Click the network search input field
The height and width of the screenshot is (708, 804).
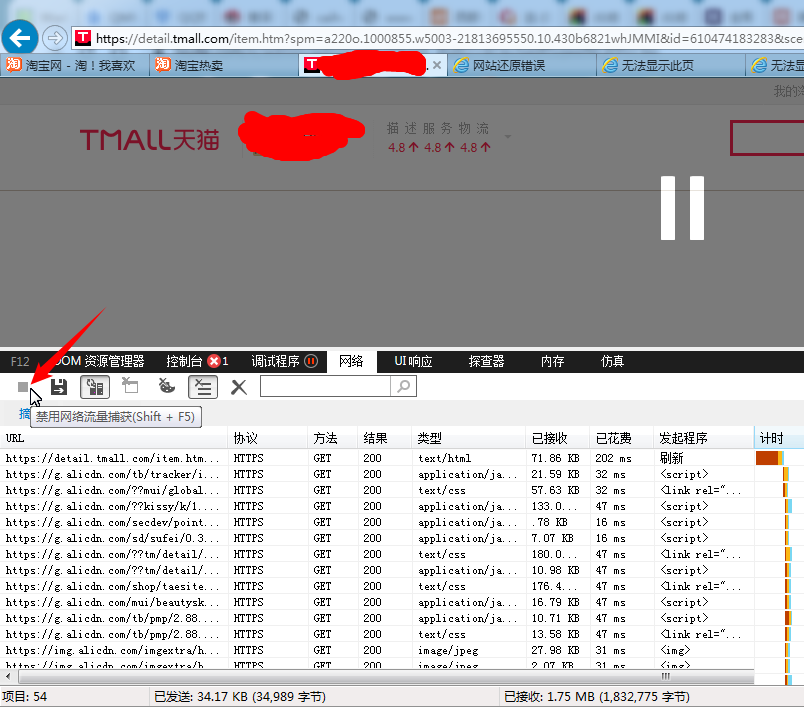pyautogui.click(x=325, y=386)
